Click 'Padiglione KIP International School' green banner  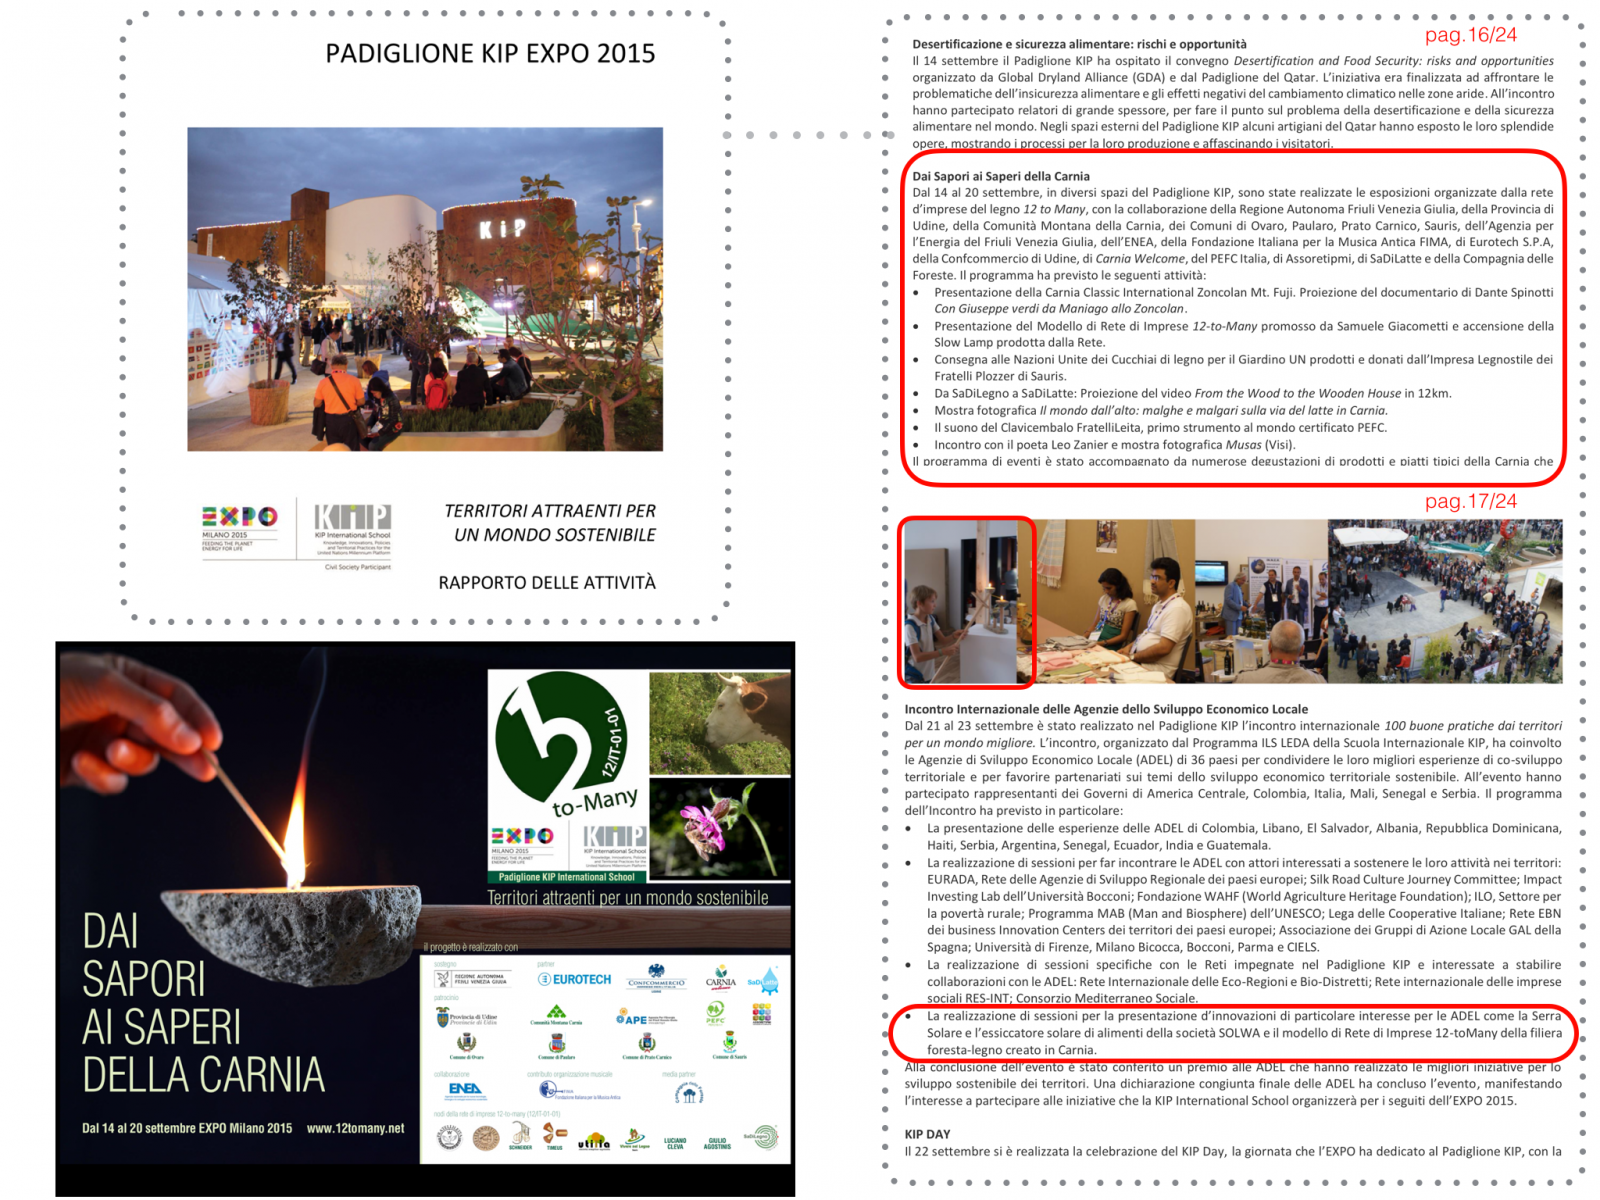coord(567,877)
